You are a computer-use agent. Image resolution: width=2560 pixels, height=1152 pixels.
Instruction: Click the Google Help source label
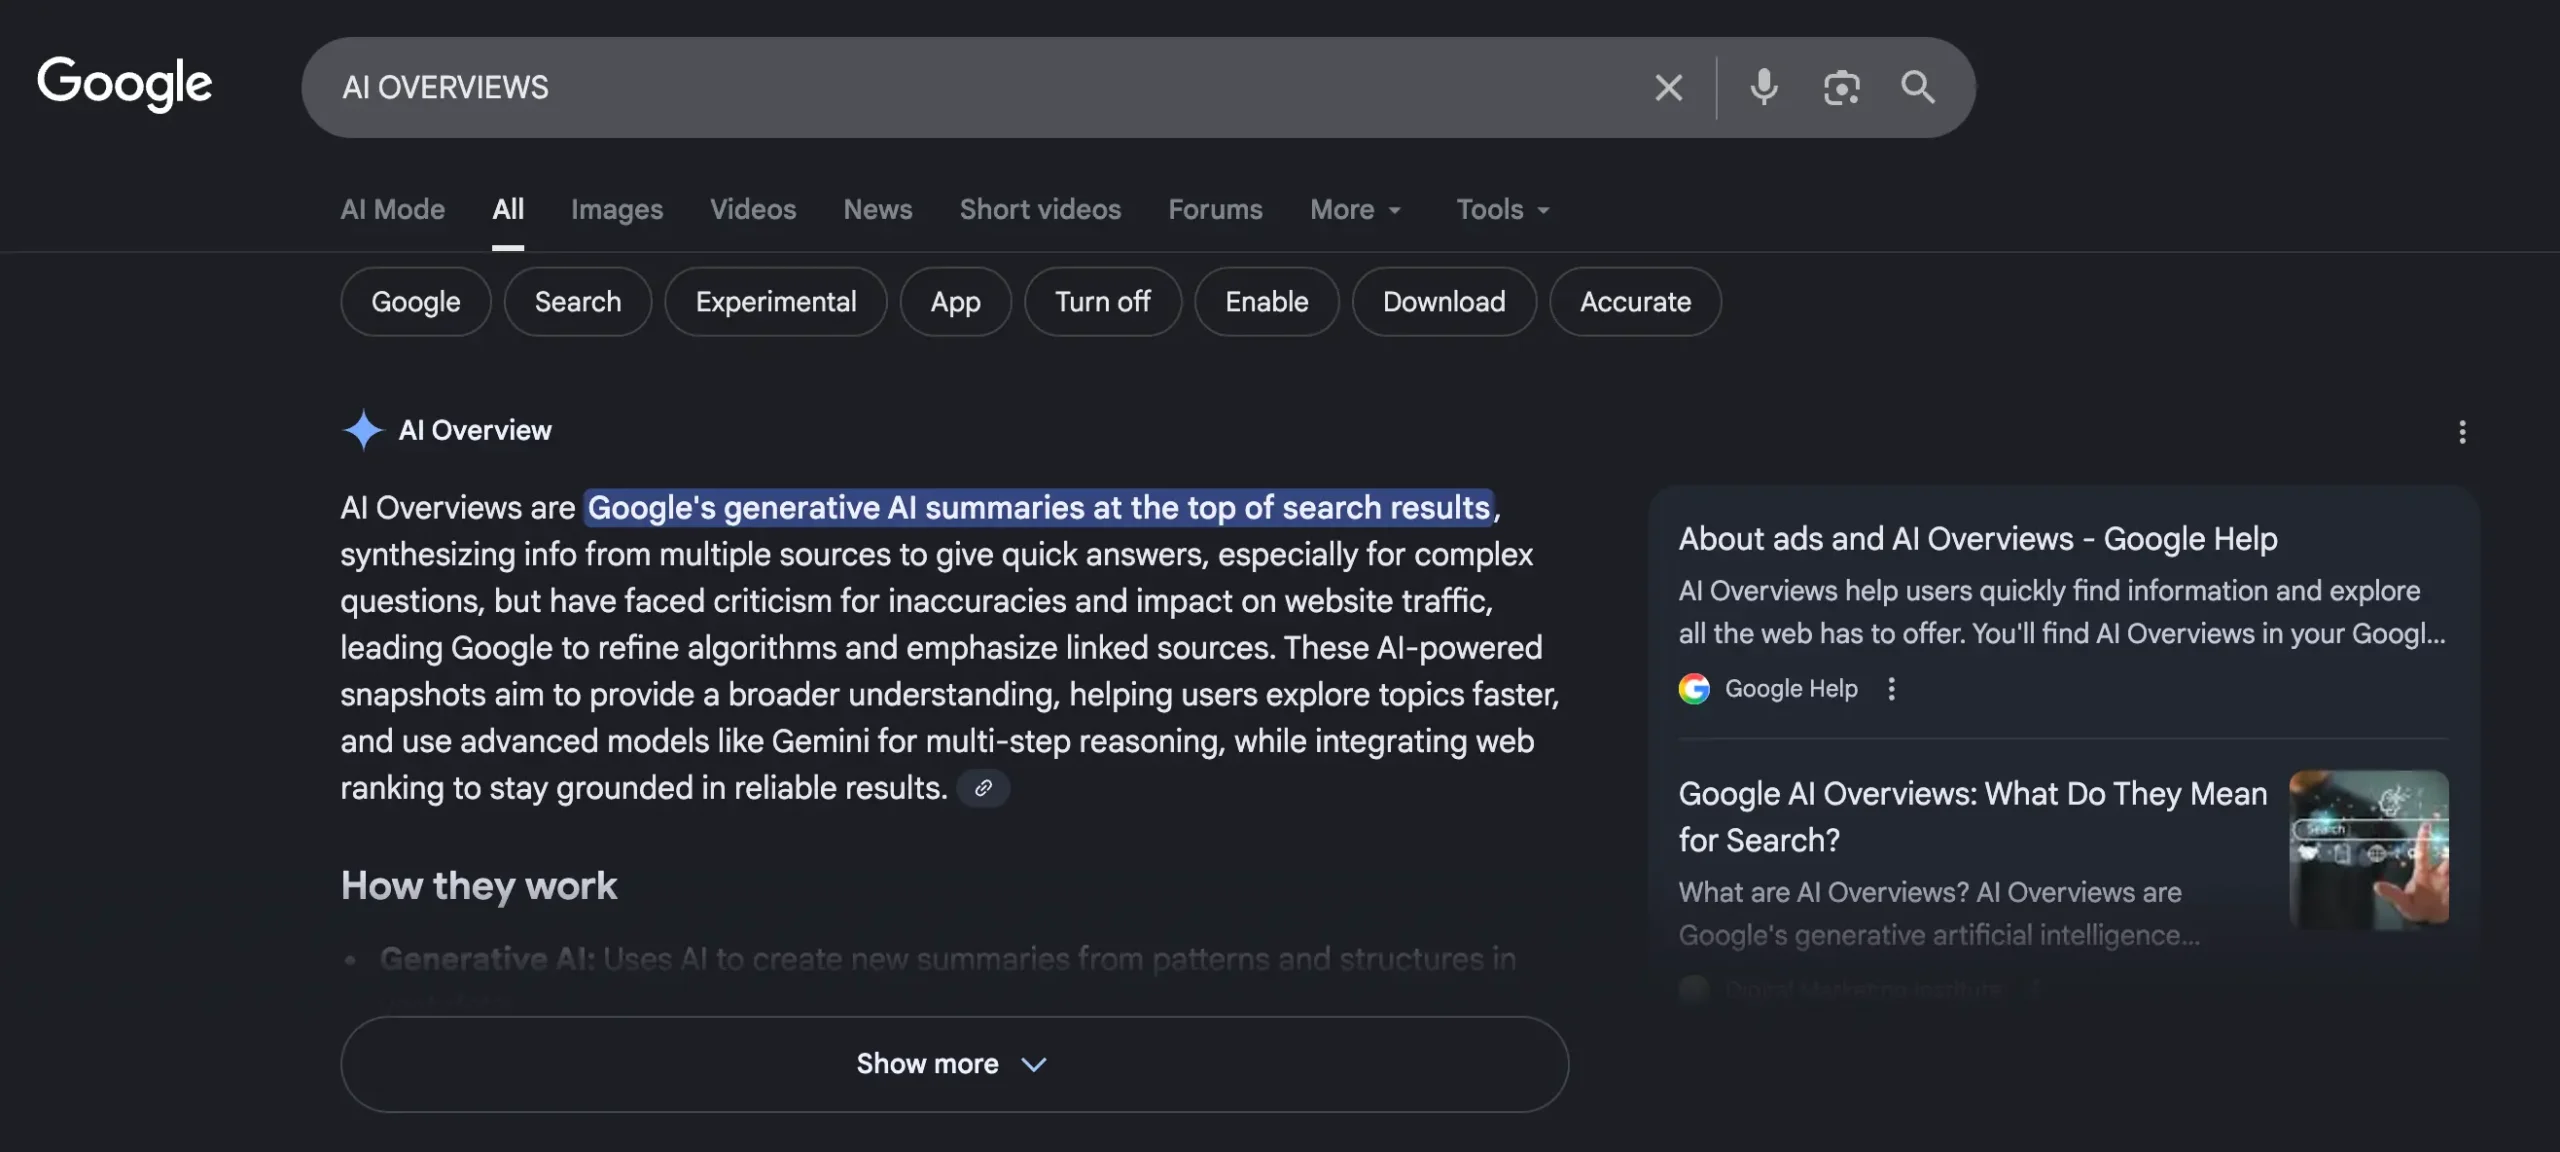[1791, 688]
